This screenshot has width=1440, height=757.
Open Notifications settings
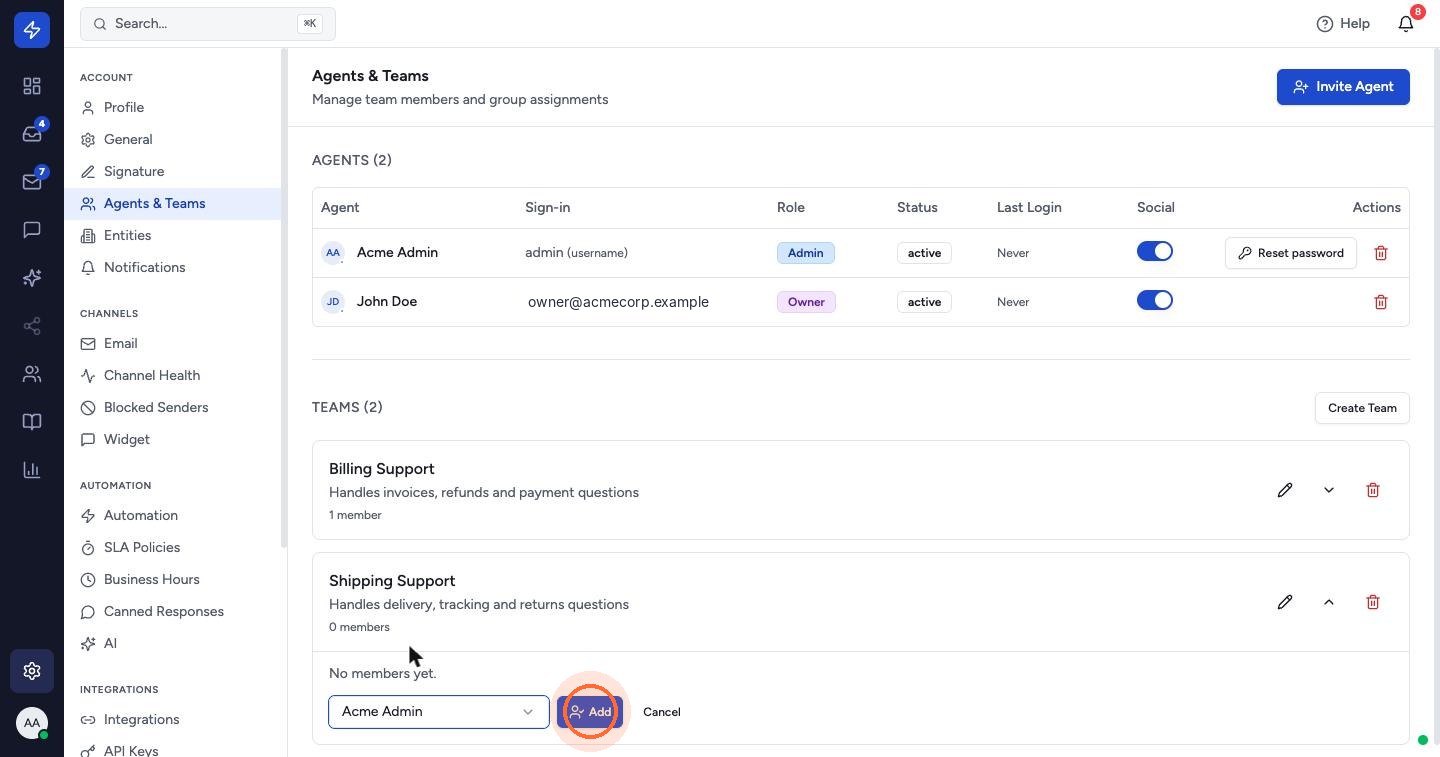172,267
